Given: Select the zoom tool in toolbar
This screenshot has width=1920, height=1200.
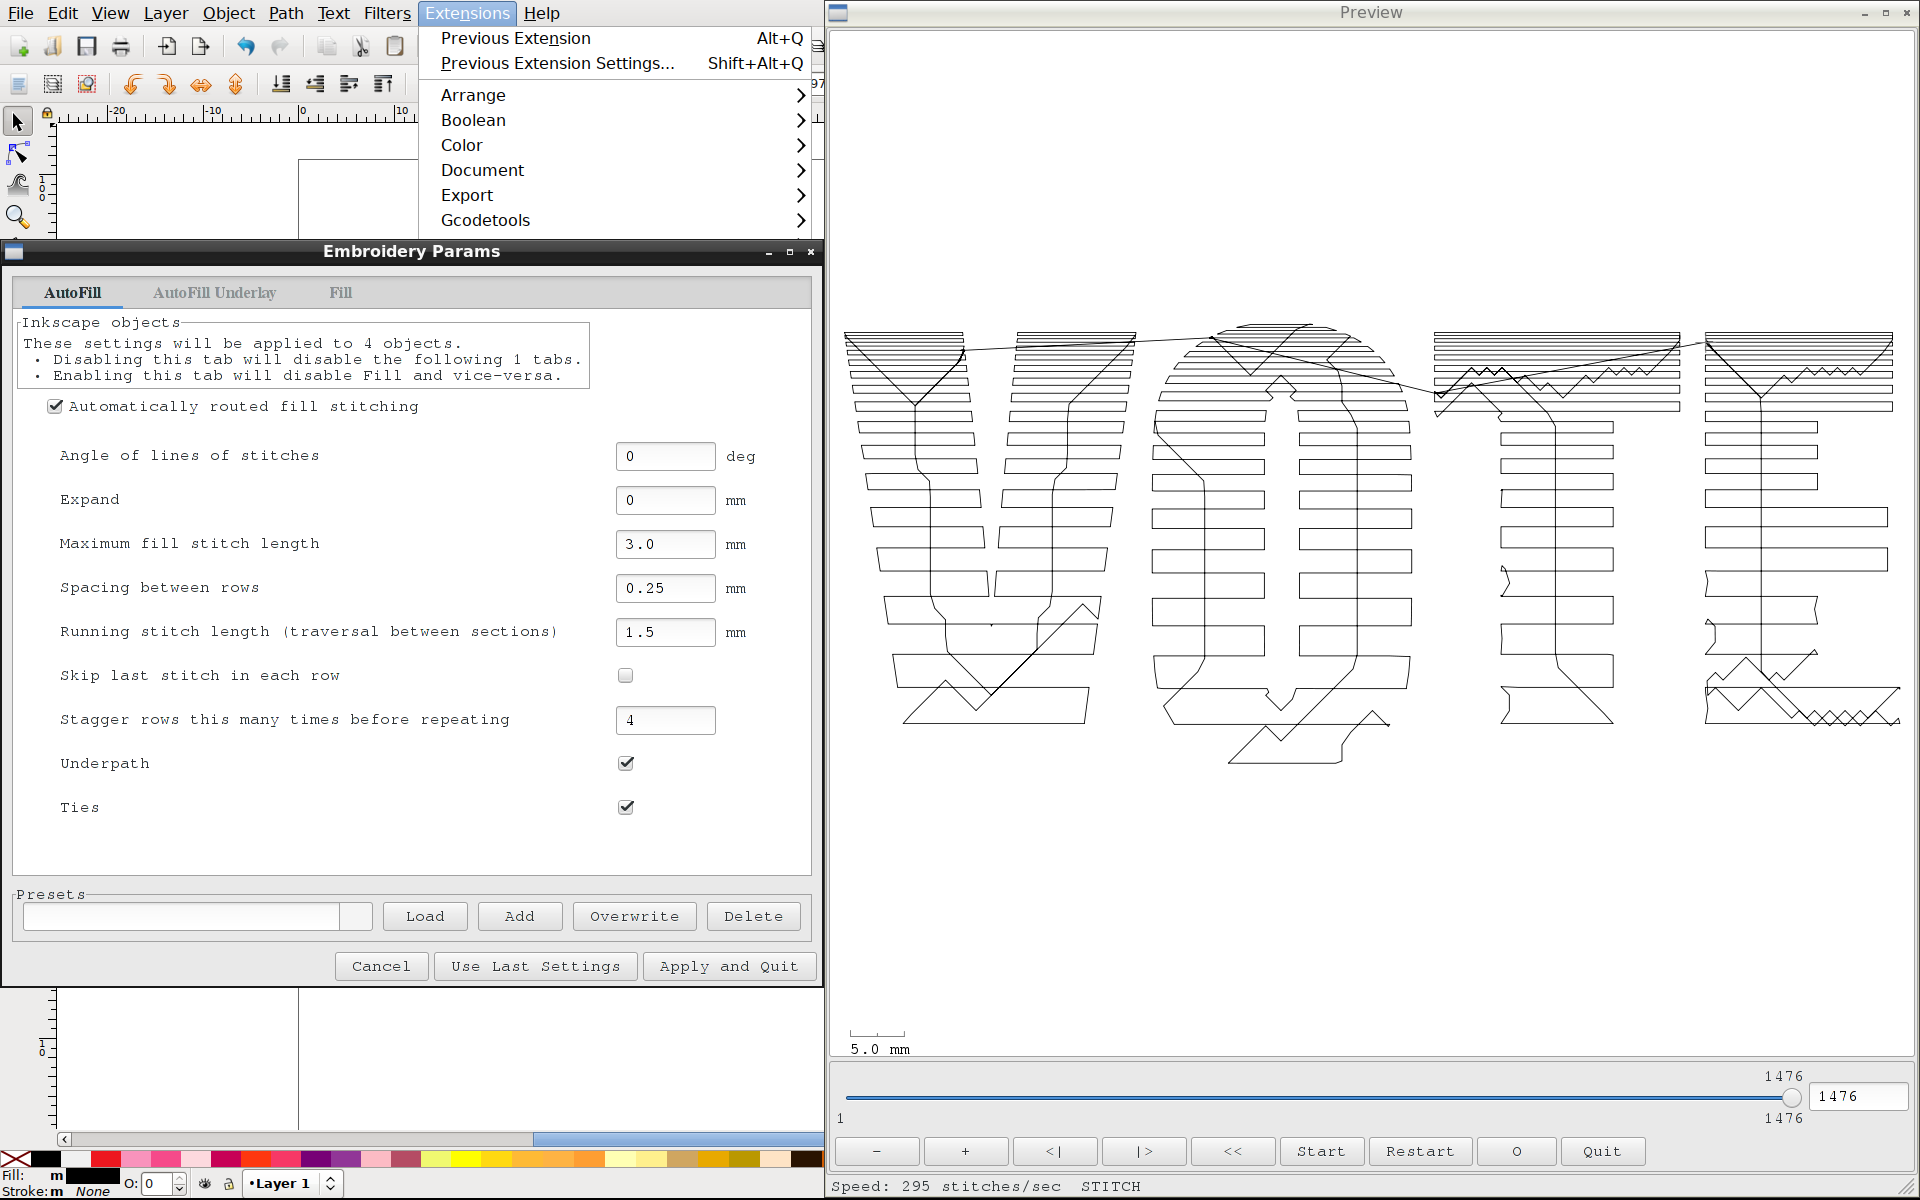Looking at the screenshot, I should 18,217.
